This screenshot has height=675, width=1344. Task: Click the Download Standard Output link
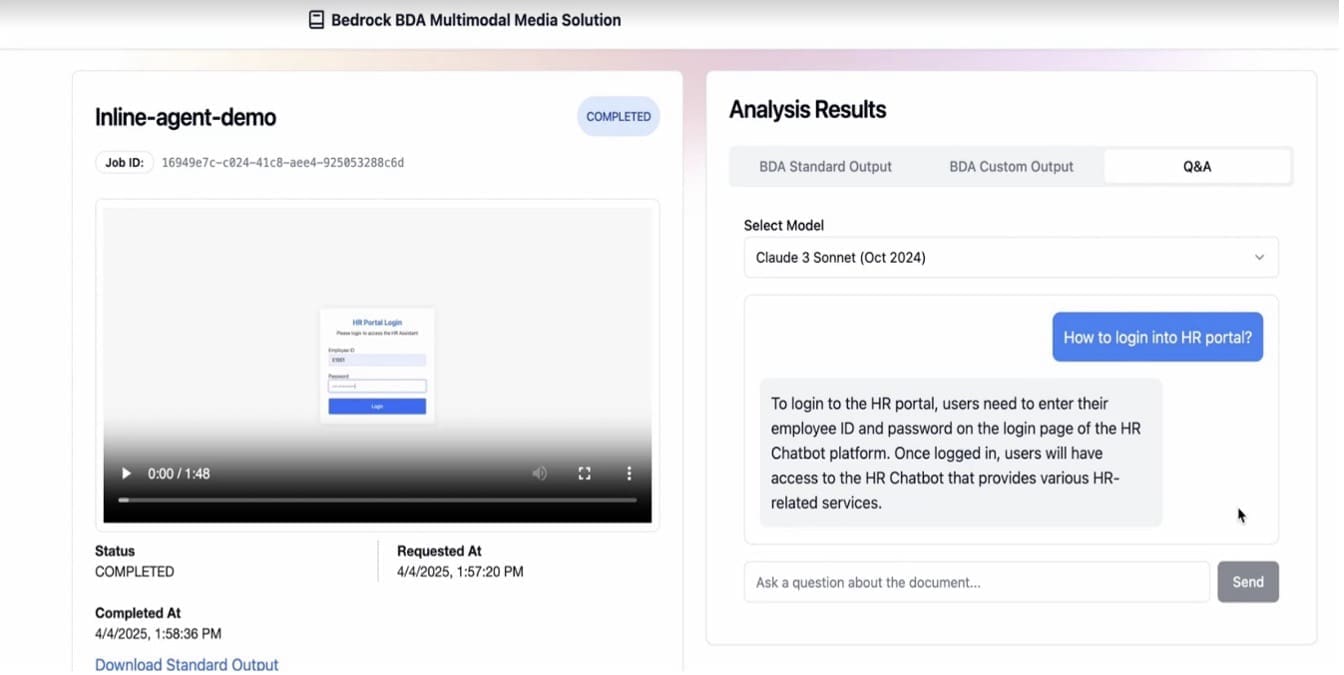[x=187, y=664]
